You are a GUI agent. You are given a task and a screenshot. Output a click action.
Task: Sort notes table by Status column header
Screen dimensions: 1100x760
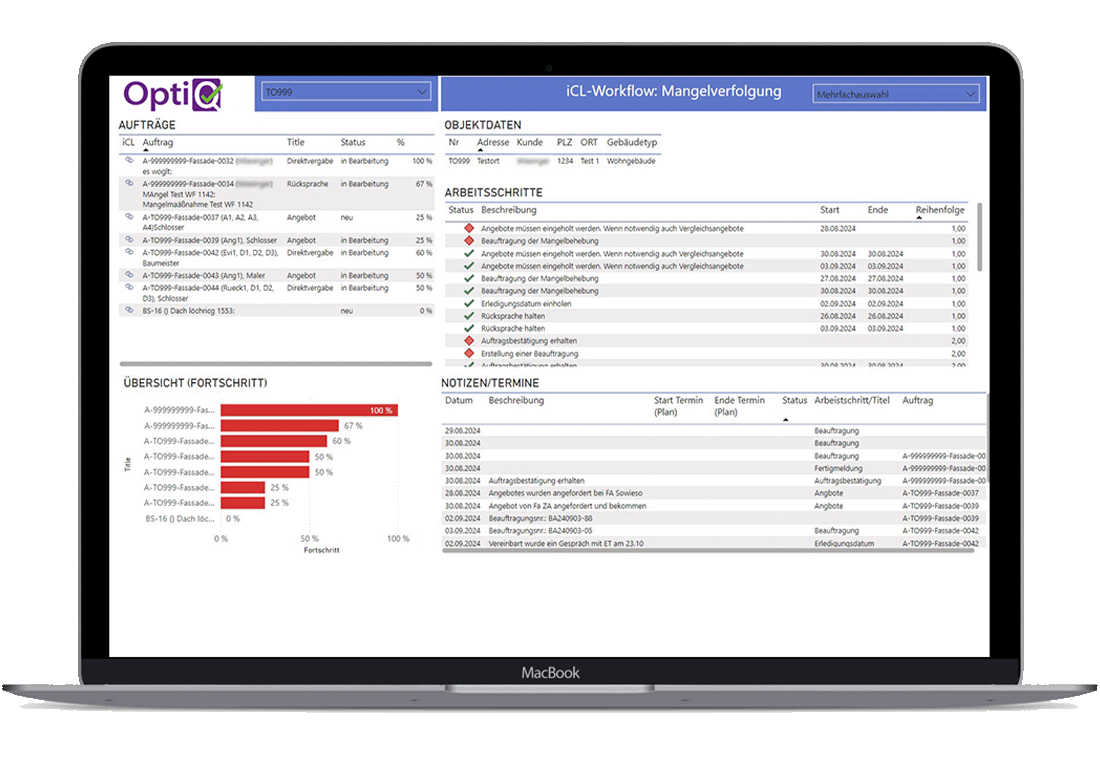[794, 401]
